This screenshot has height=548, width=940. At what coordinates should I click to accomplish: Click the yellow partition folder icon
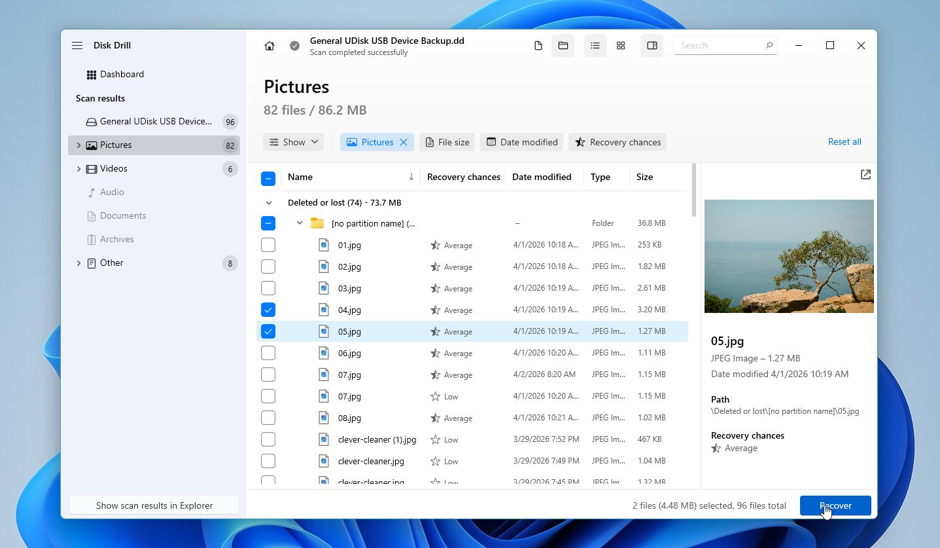coord(317,223)
